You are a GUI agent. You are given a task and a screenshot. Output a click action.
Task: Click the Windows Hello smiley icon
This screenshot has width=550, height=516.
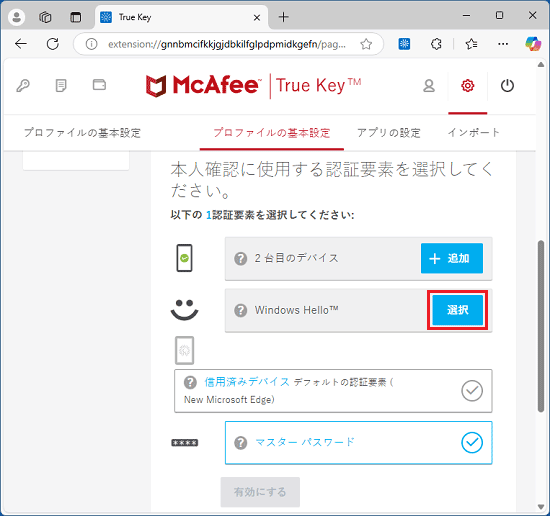pyautogui.click(x=185, y=310)
